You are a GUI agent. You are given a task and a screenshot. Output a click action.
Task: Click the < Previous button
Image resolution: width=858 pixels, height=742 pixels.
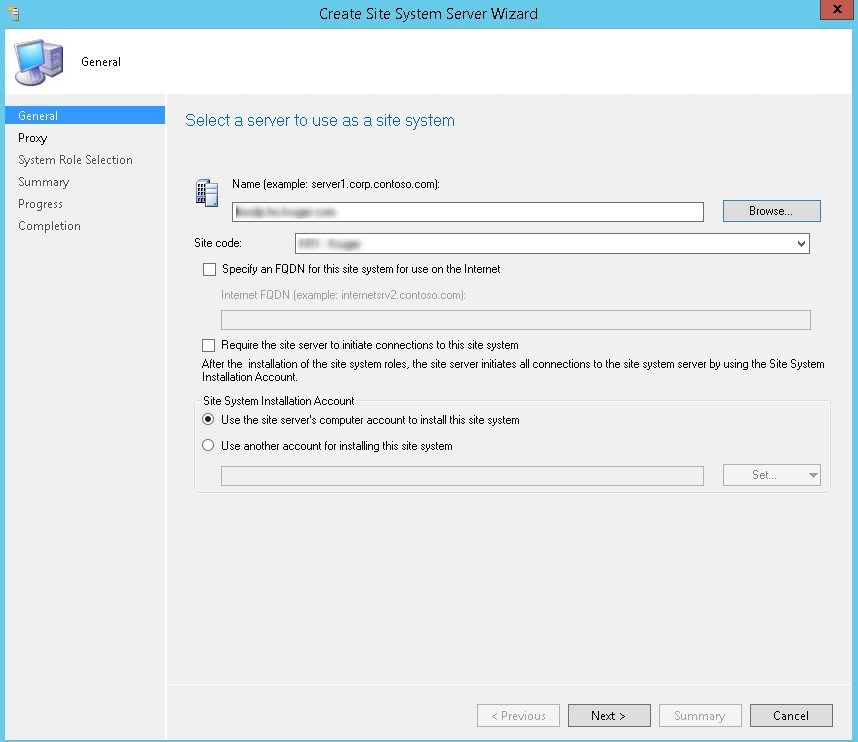pyautogui.click(x=518, y=716)
